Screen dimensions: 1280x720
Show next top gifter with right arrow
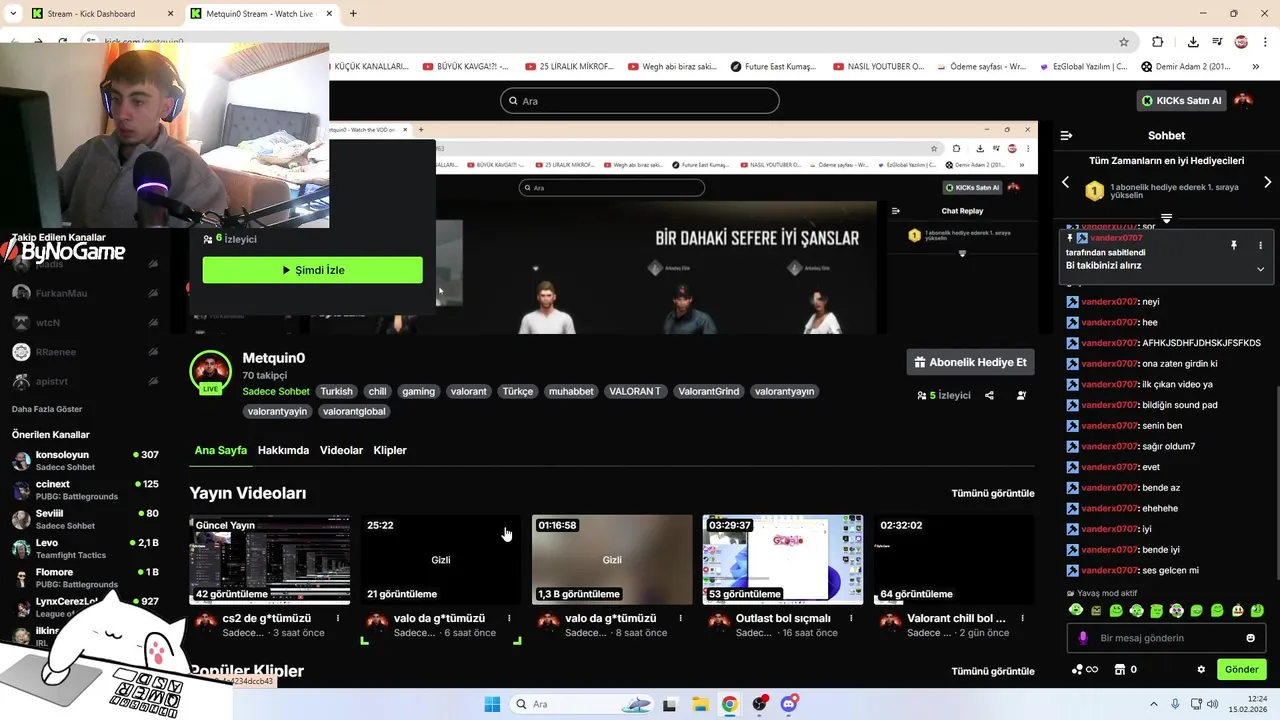pos(1267,182)
